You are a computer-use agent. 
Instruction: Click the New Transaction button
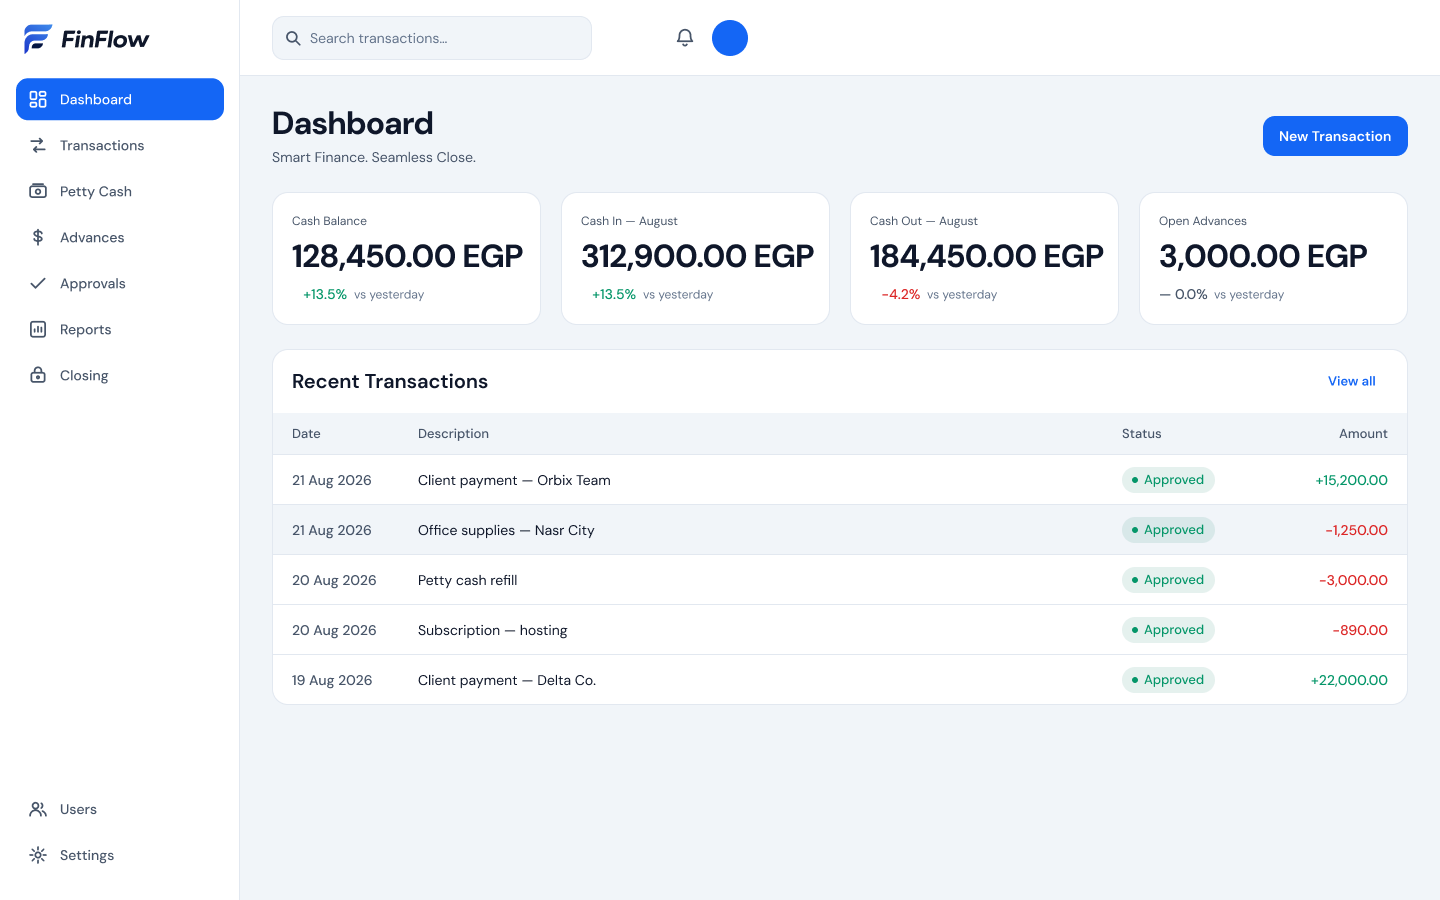[1335, 136]
